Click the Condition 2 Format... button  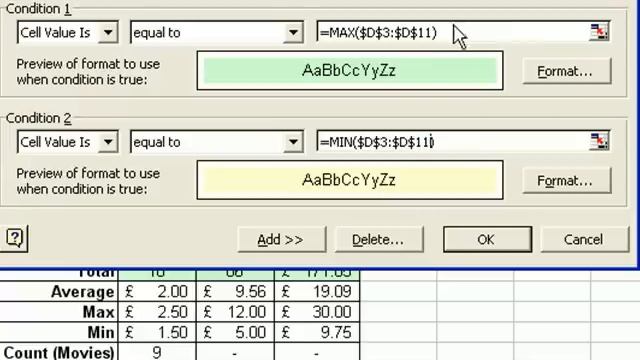pyautogui.click(x=567, y=181)
